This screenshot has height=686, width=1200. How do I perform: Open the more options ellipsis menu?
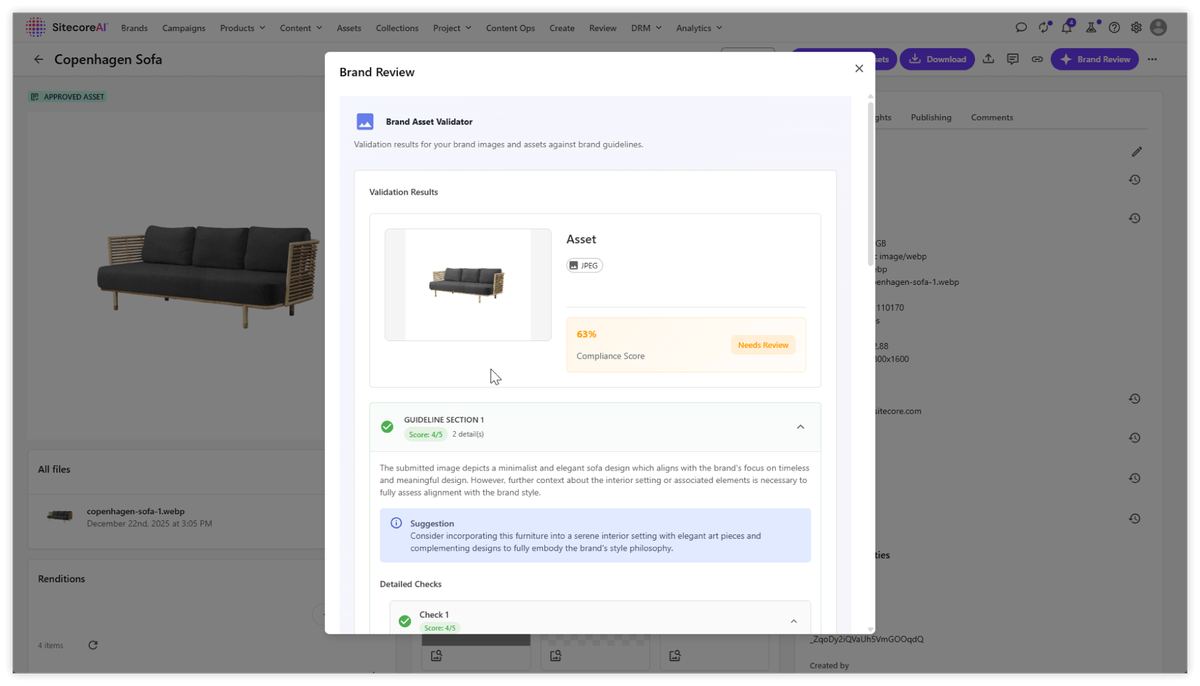1152,59
